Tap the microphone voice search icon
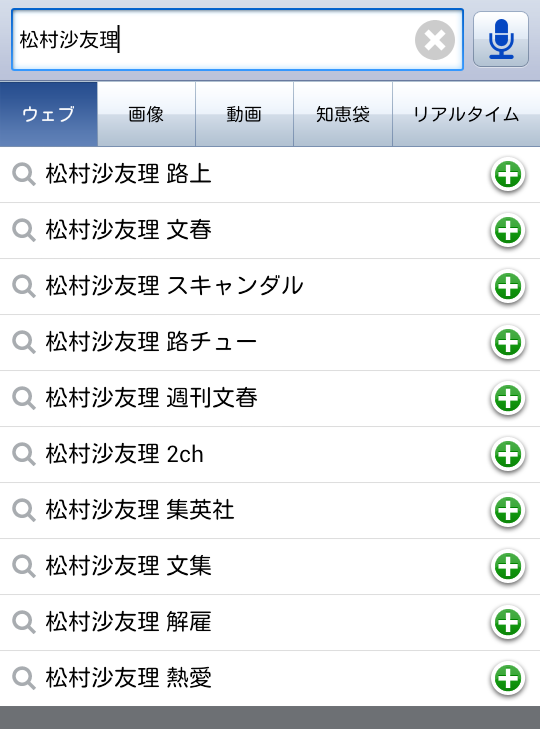 click(500, 40)
